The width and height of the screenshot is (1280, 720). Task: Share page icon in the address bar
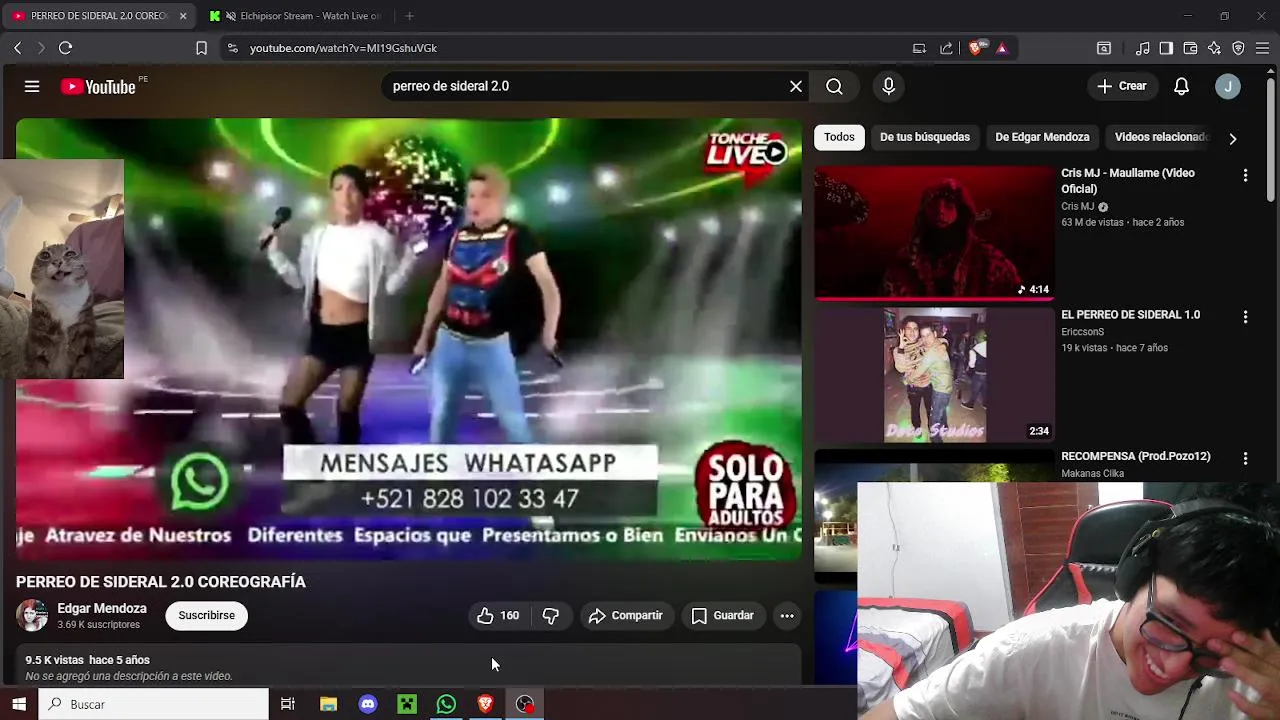tap(947, 48)
